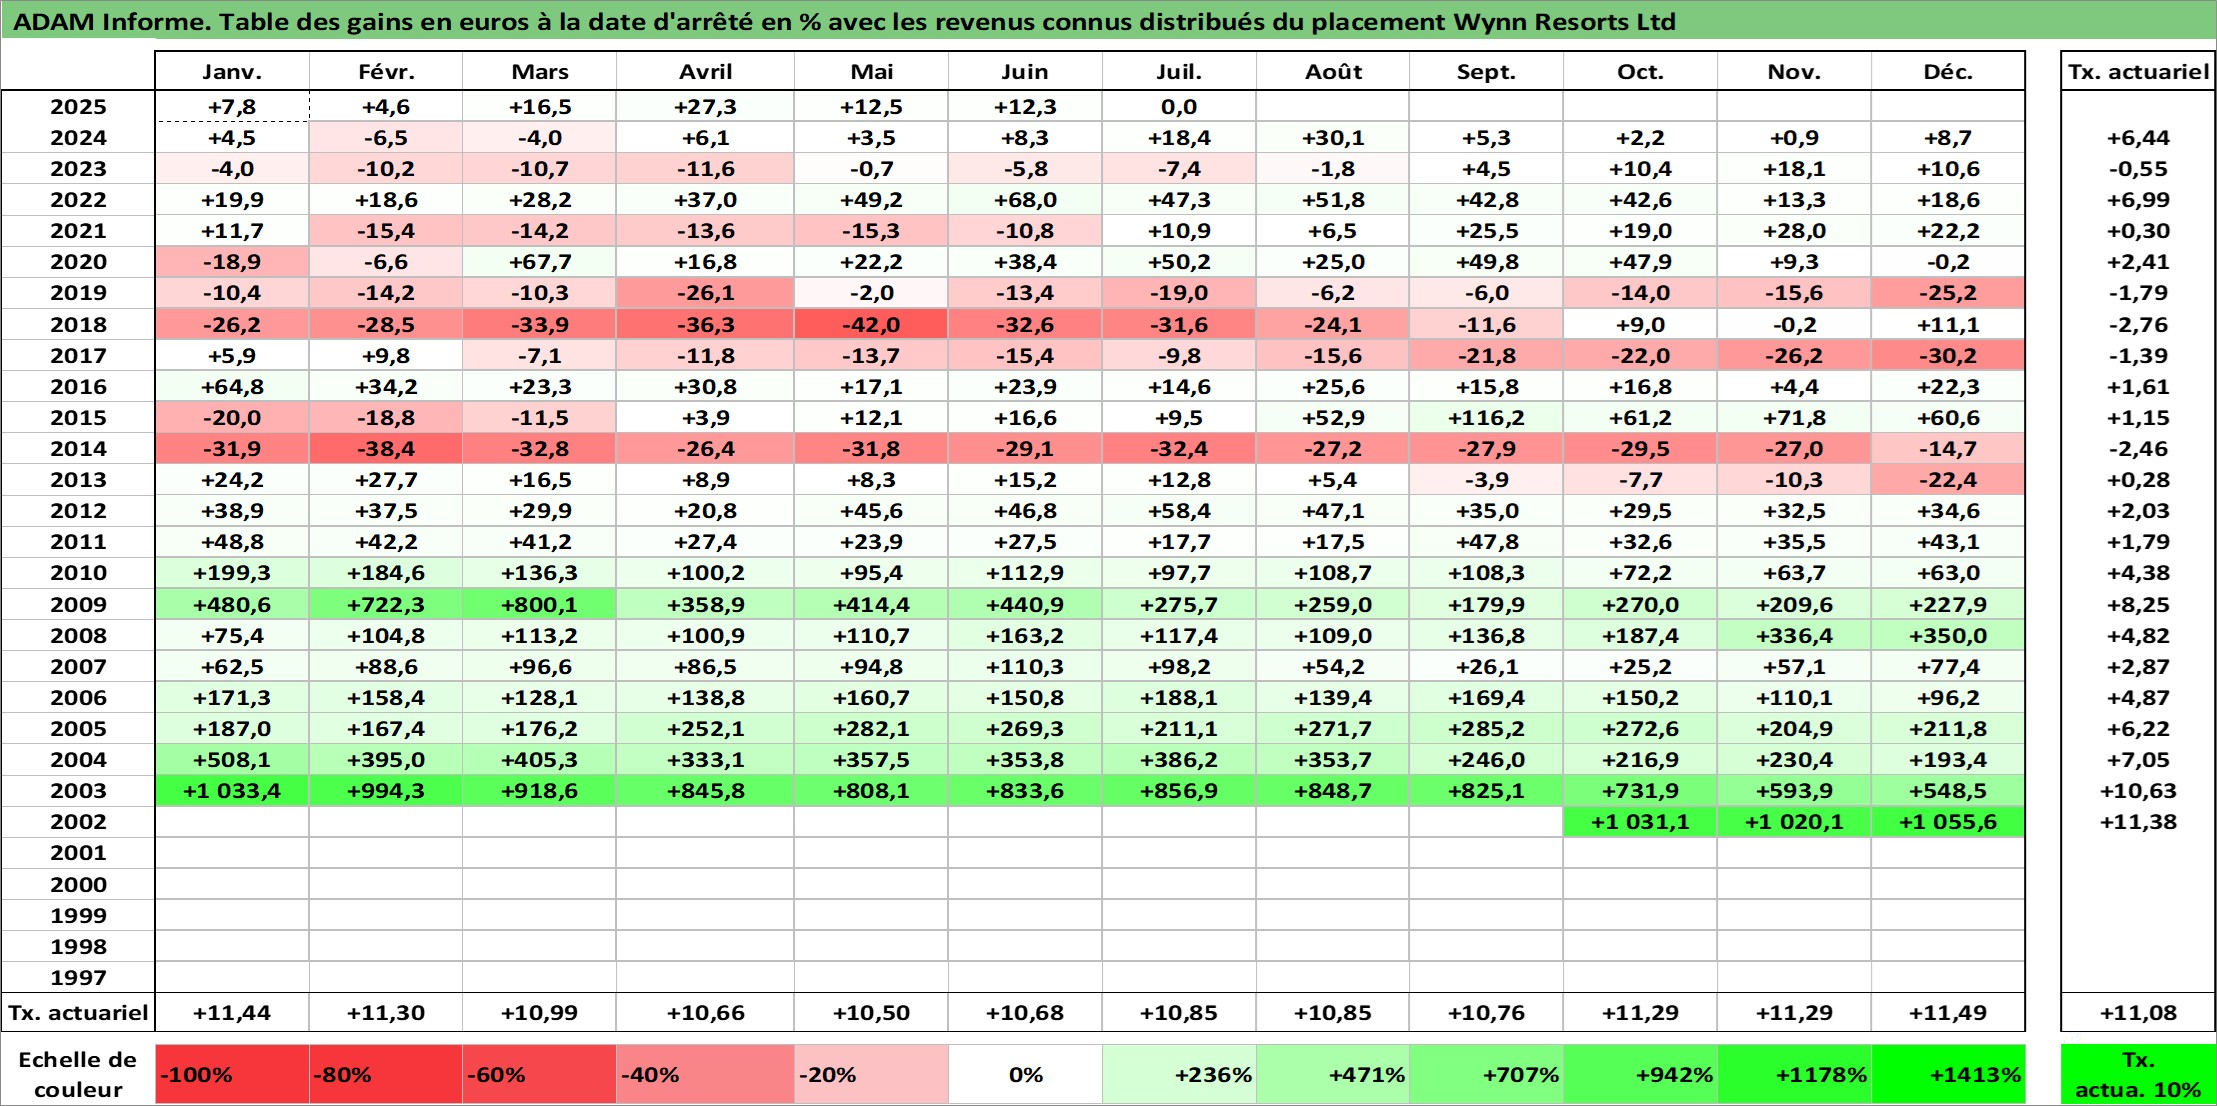Select bottom-row rate +11,44

click(x=232, y=1012)
